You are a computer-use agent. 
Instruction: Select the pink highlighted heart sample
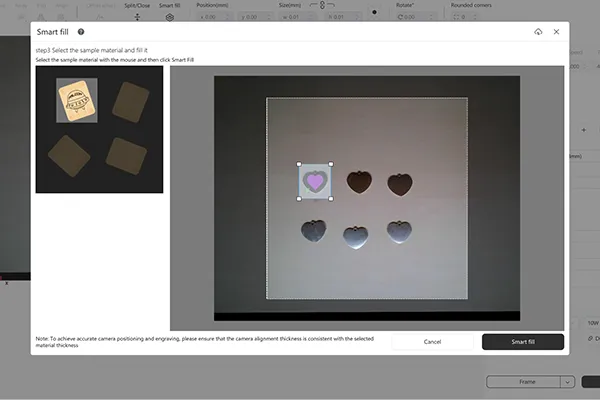(x=315, y=181)
